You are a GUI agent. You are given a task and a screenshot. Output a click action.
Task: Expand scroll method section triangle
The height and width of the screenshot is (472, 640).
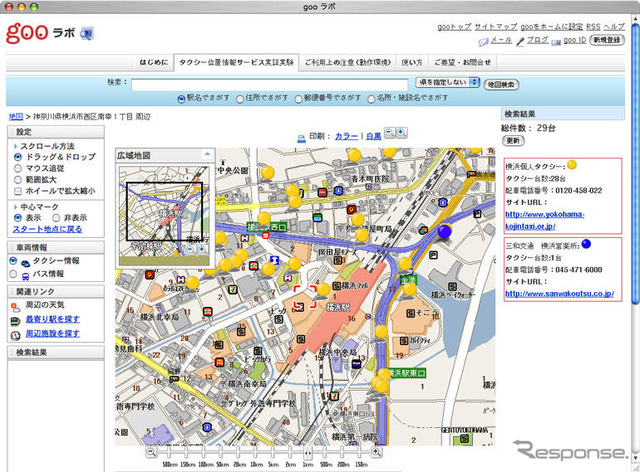[16, 146]
